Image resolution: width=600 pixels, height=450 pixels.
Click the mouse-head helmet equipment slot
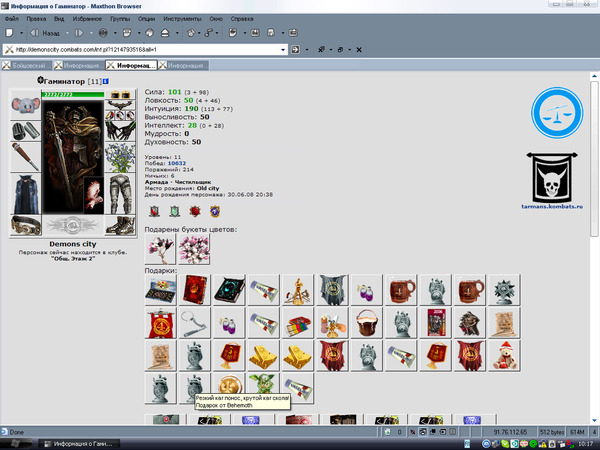point(26,105)
